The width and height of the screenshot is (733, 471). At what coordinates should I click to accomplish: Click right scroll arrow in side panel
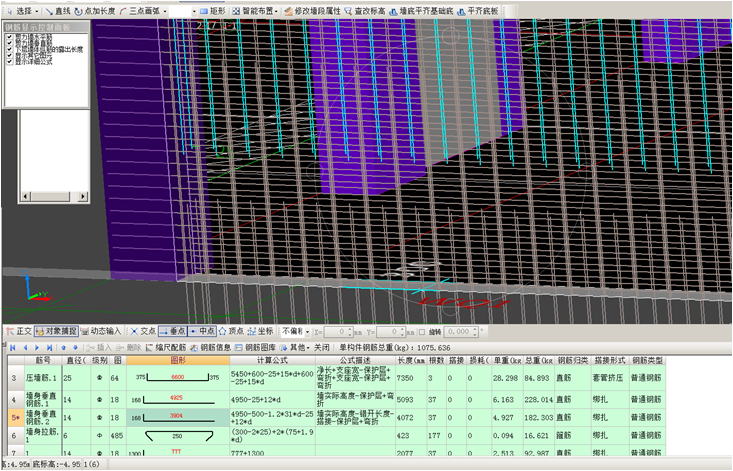click(83, 197)
